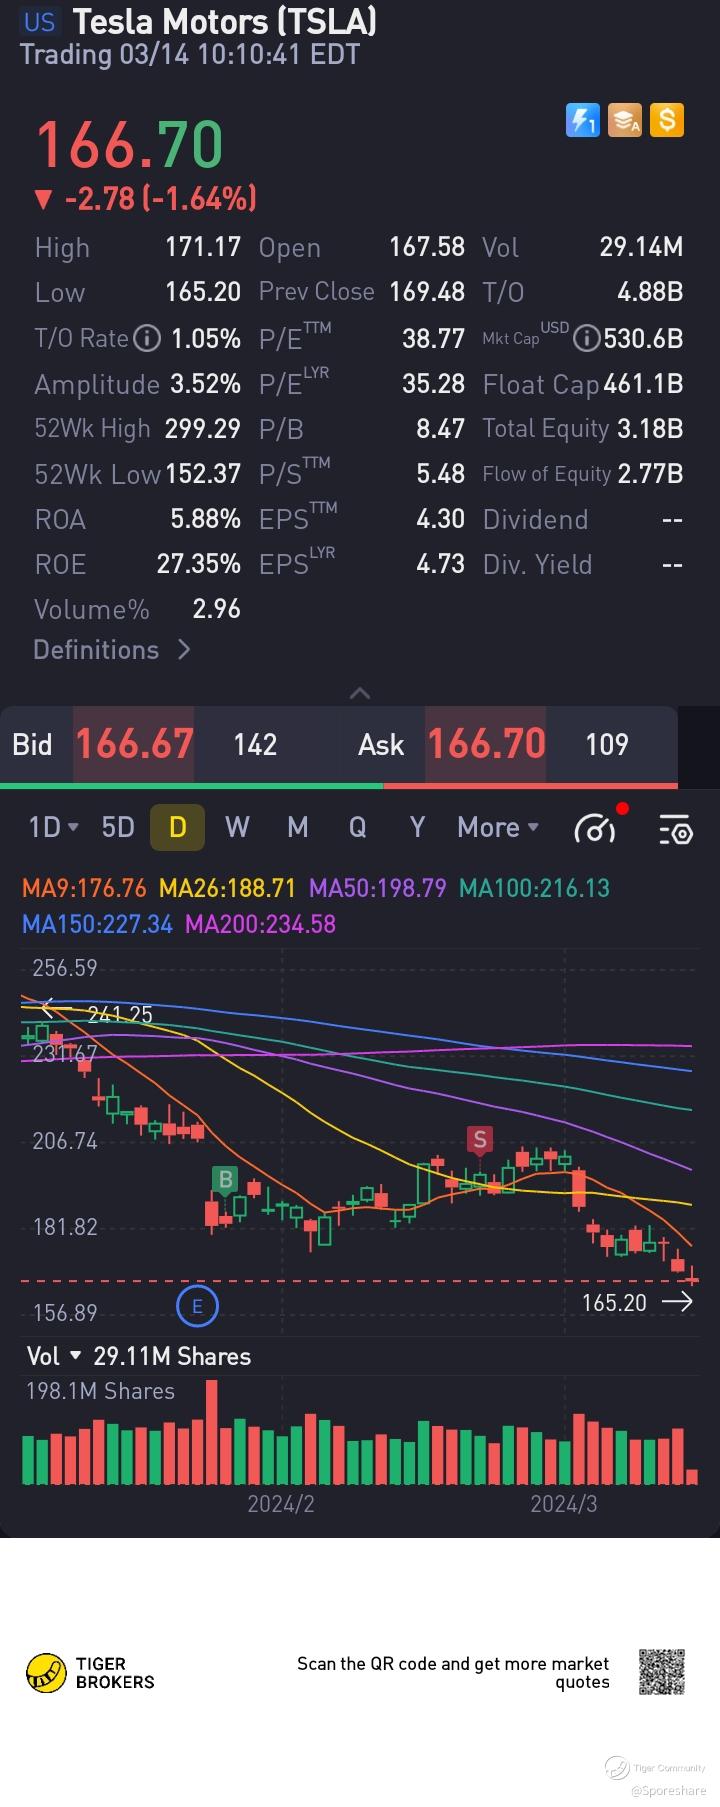This screenshot has width=720, height=1807.
Task: Tap the MA26:188.71 indicator label
Action: point(227,888)
